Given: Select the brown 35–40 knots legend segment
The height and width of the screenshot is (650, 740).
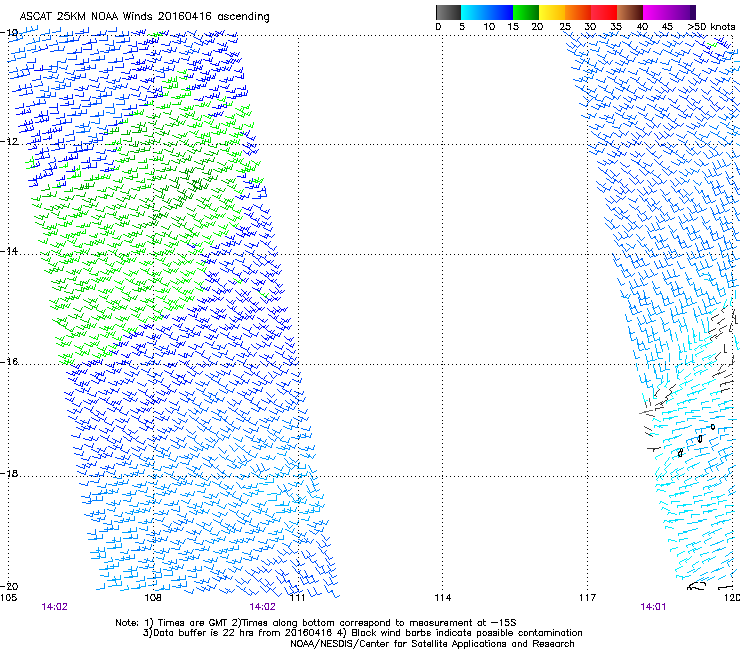Looking at the screenshot, I should [x=630, y=12].
